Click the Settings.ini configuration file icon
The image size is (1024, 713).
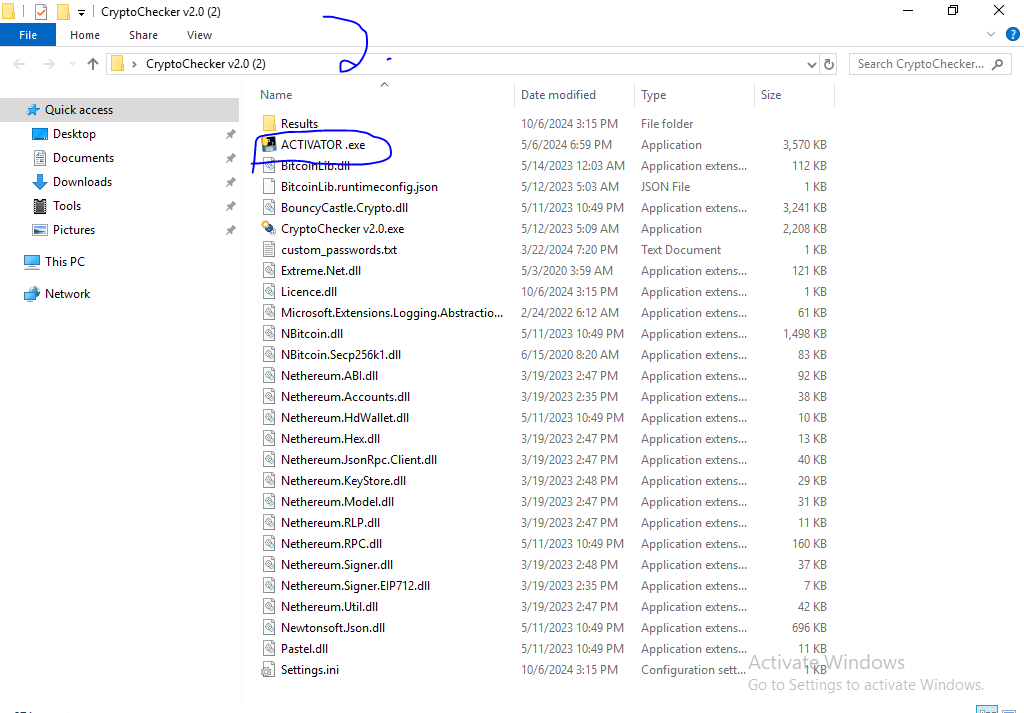point(268,670)
